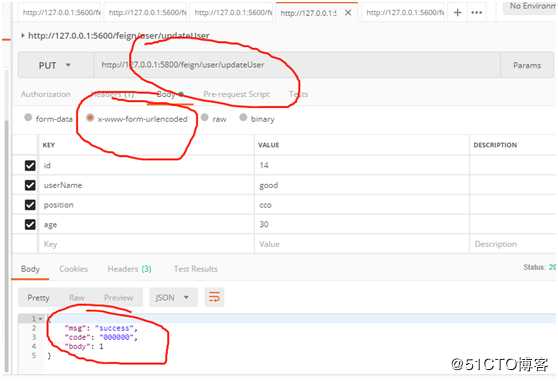This screenshot has height=381, width=558.
Task: Open a new request tab with plus icon
Action: [458, 12]
